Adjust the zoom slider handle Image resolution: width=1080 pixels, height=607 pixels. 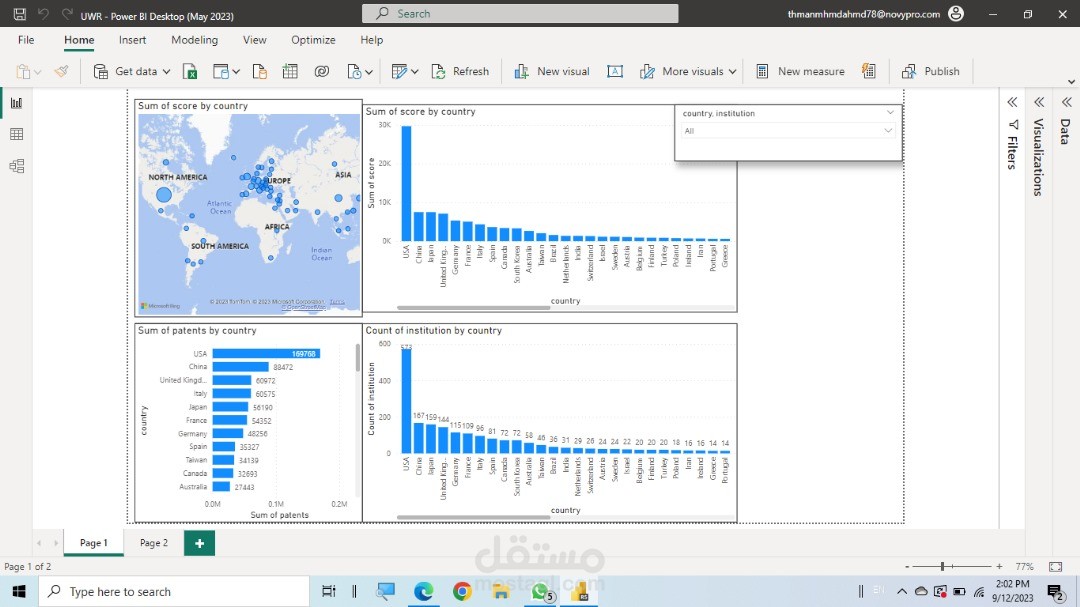point(942,566)
